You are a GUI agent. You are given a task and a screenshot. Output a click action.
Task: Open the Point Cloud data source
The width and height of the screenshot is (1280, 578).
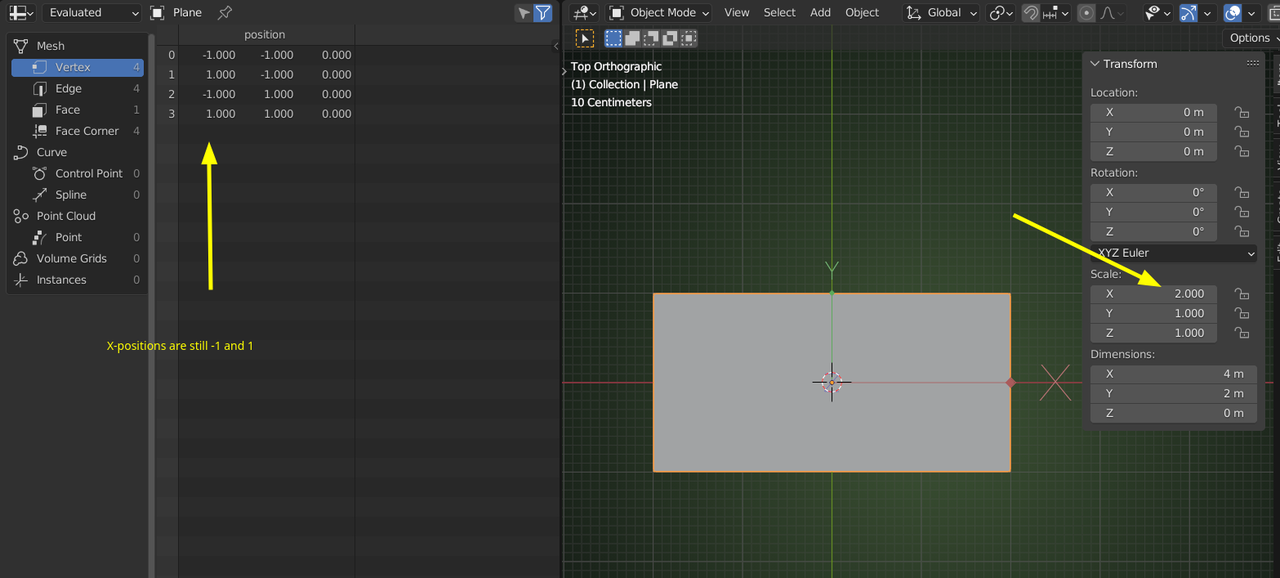pos(66,215)
